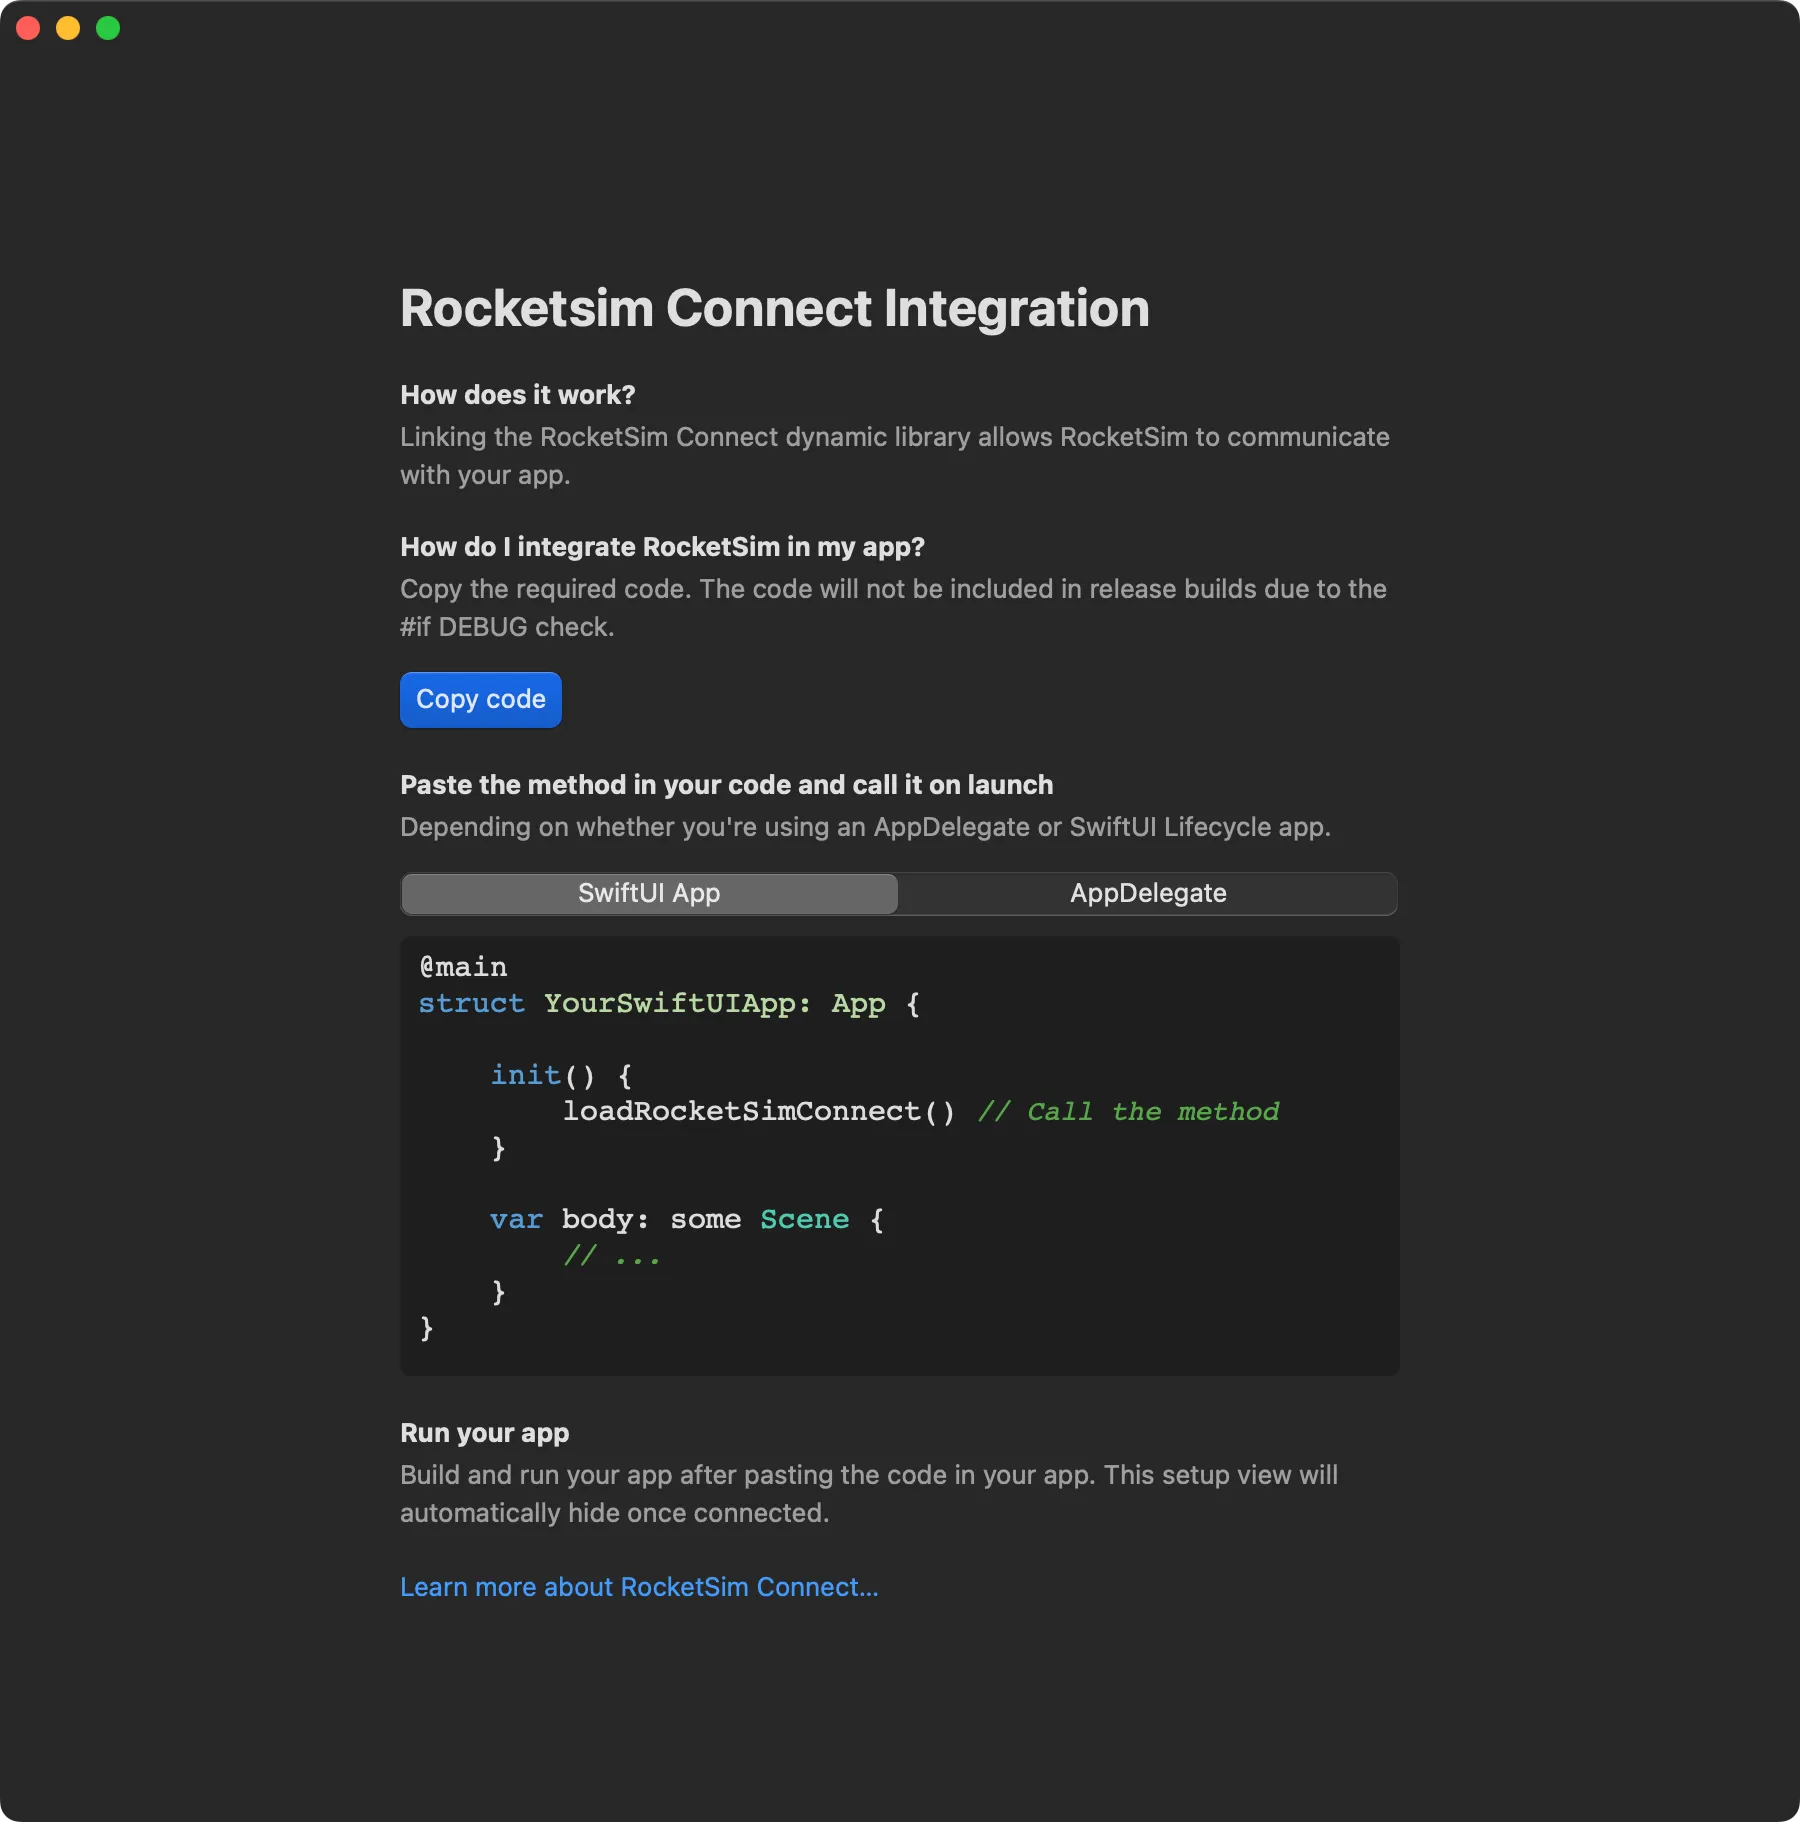Click the @main attribute in the code block

[462, 966]
